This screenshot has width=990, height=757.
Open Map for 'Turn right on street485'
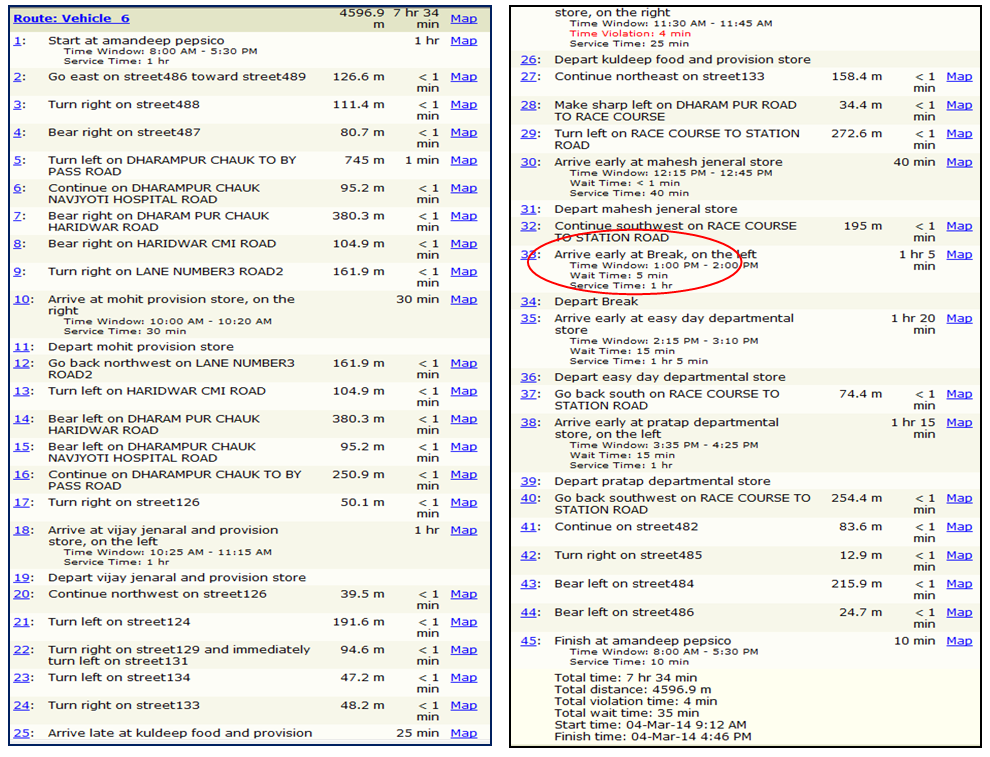point(959,555)
